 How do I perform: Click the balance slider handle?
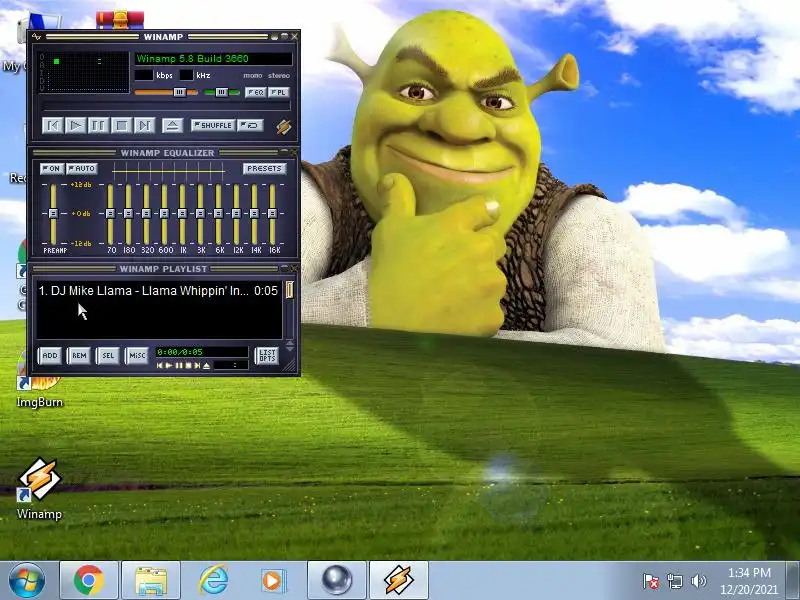point(221,92)
